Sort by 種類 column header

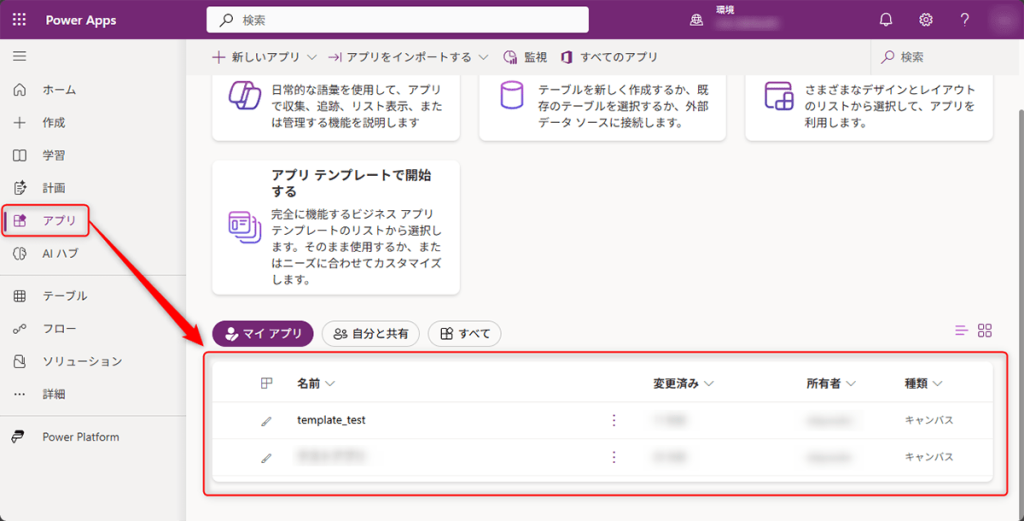(x=923, y=384)
